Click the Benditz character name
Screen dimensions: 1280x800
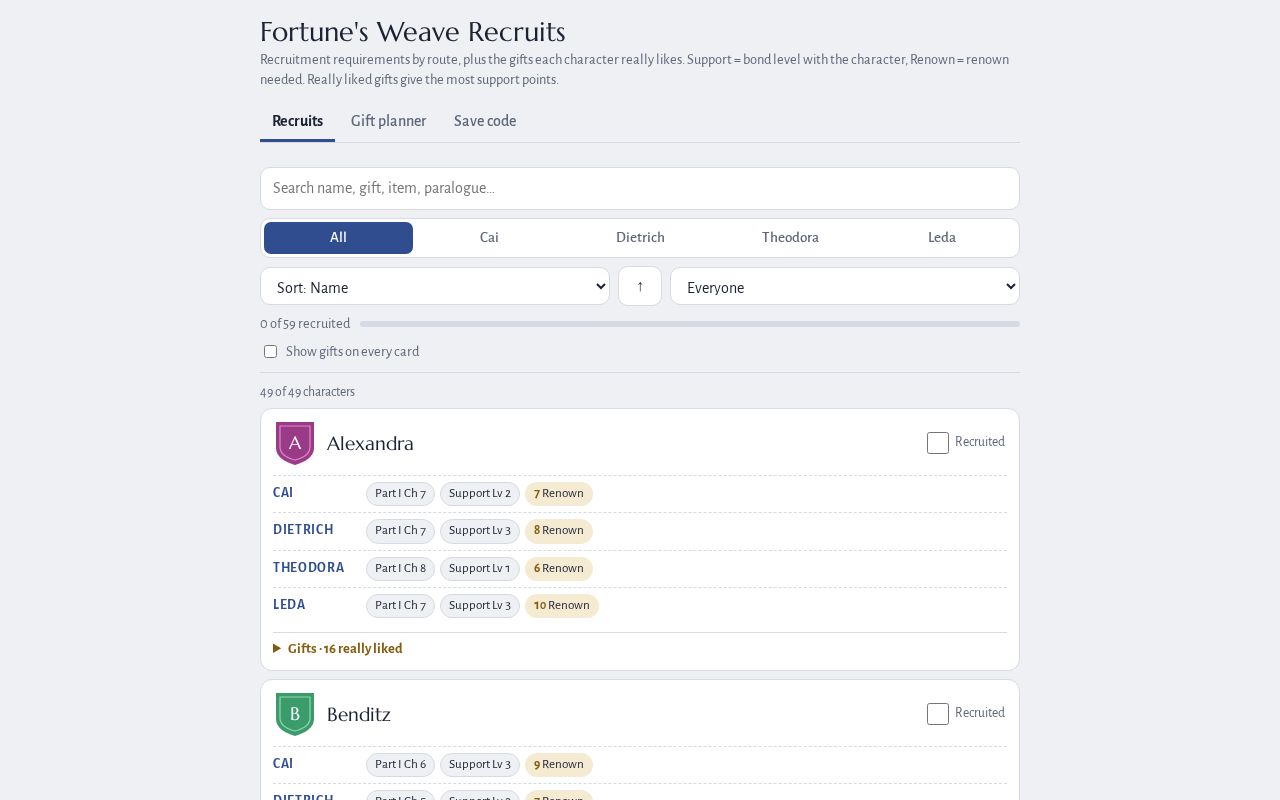tap(359, 714)
